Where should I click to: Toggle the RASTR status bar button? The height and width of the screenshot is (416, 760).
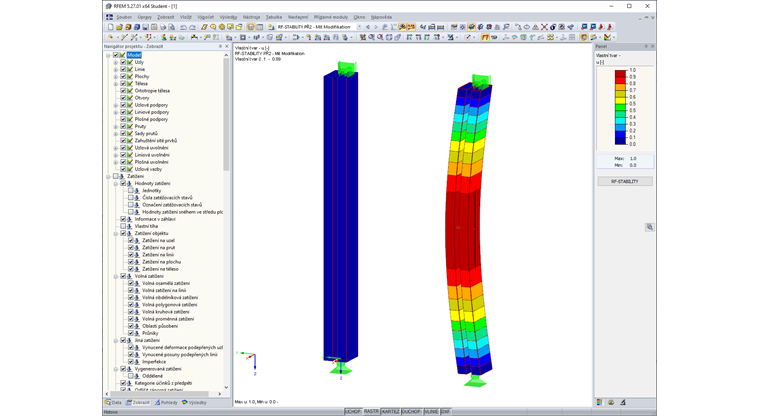tap(371, 412)
